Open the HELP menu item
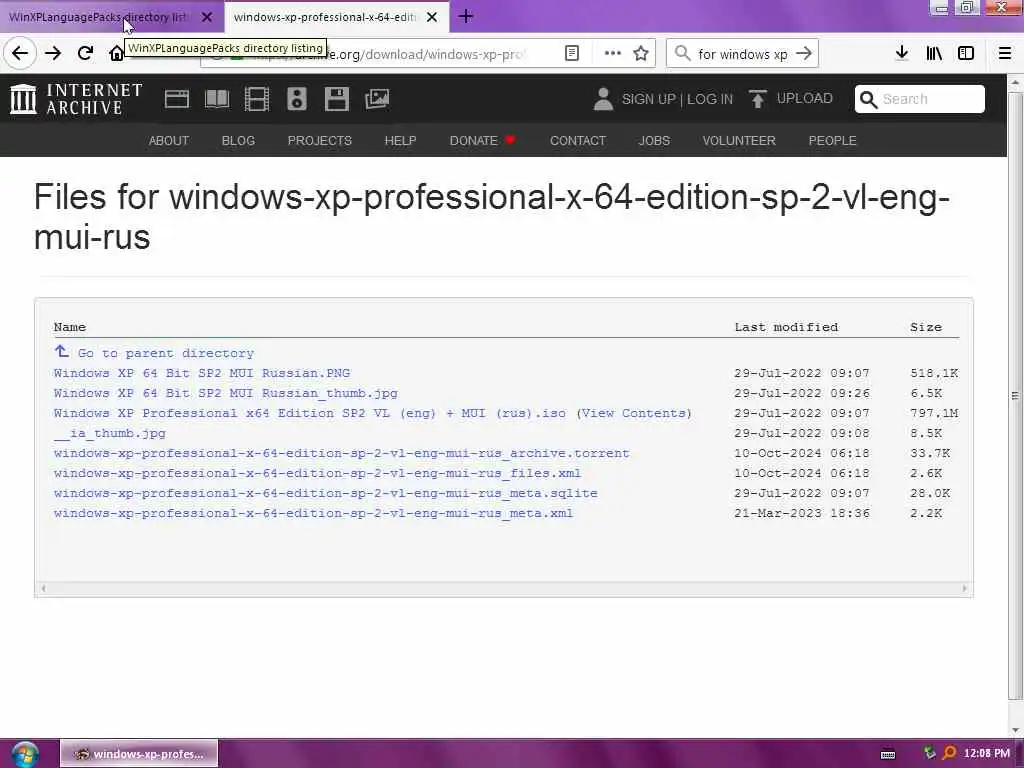 tap(400, 140)
